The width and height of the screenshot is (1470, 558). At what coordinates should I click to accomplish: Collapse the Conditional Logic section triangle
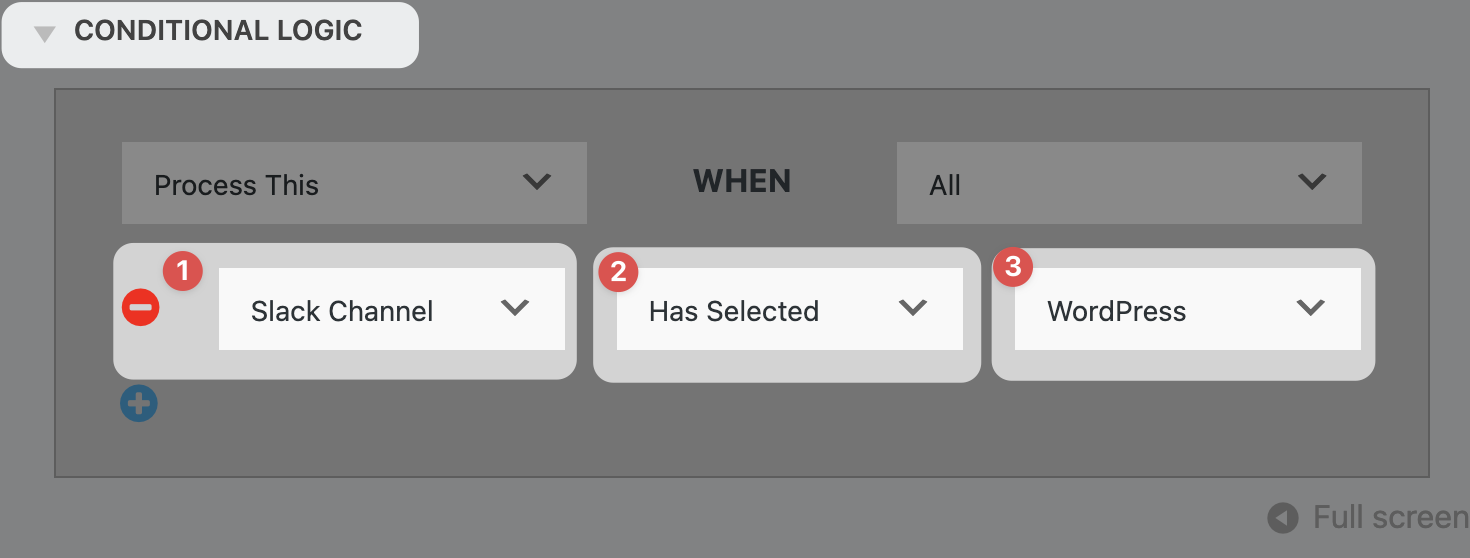tap(44, 34)
